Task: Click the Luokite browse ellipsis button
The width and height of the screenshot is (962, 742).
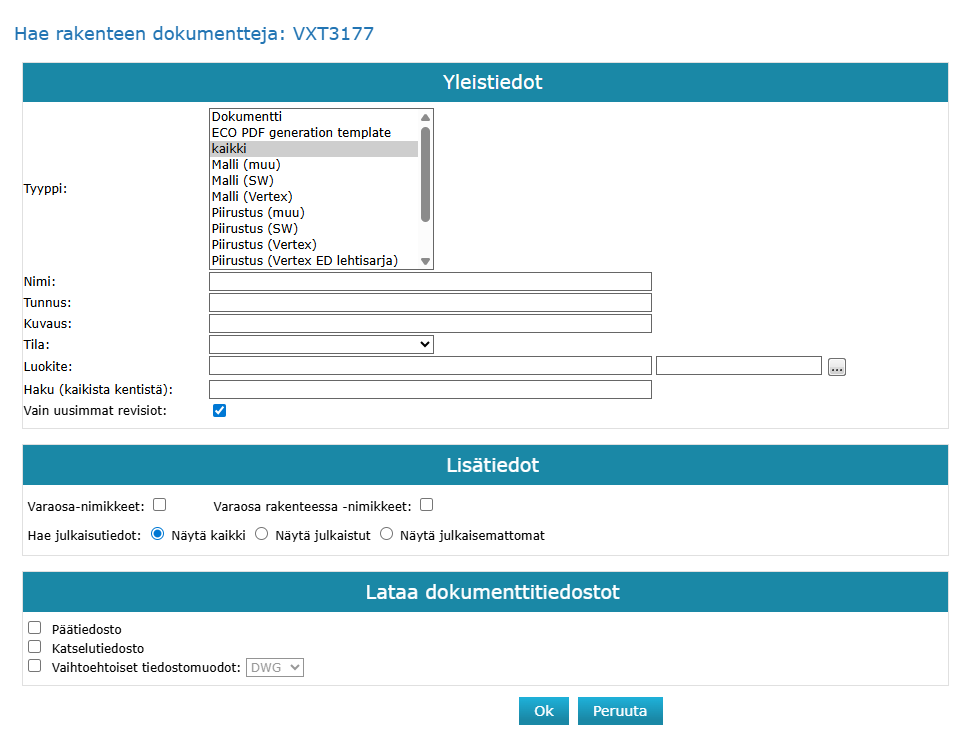Action: 837,367
